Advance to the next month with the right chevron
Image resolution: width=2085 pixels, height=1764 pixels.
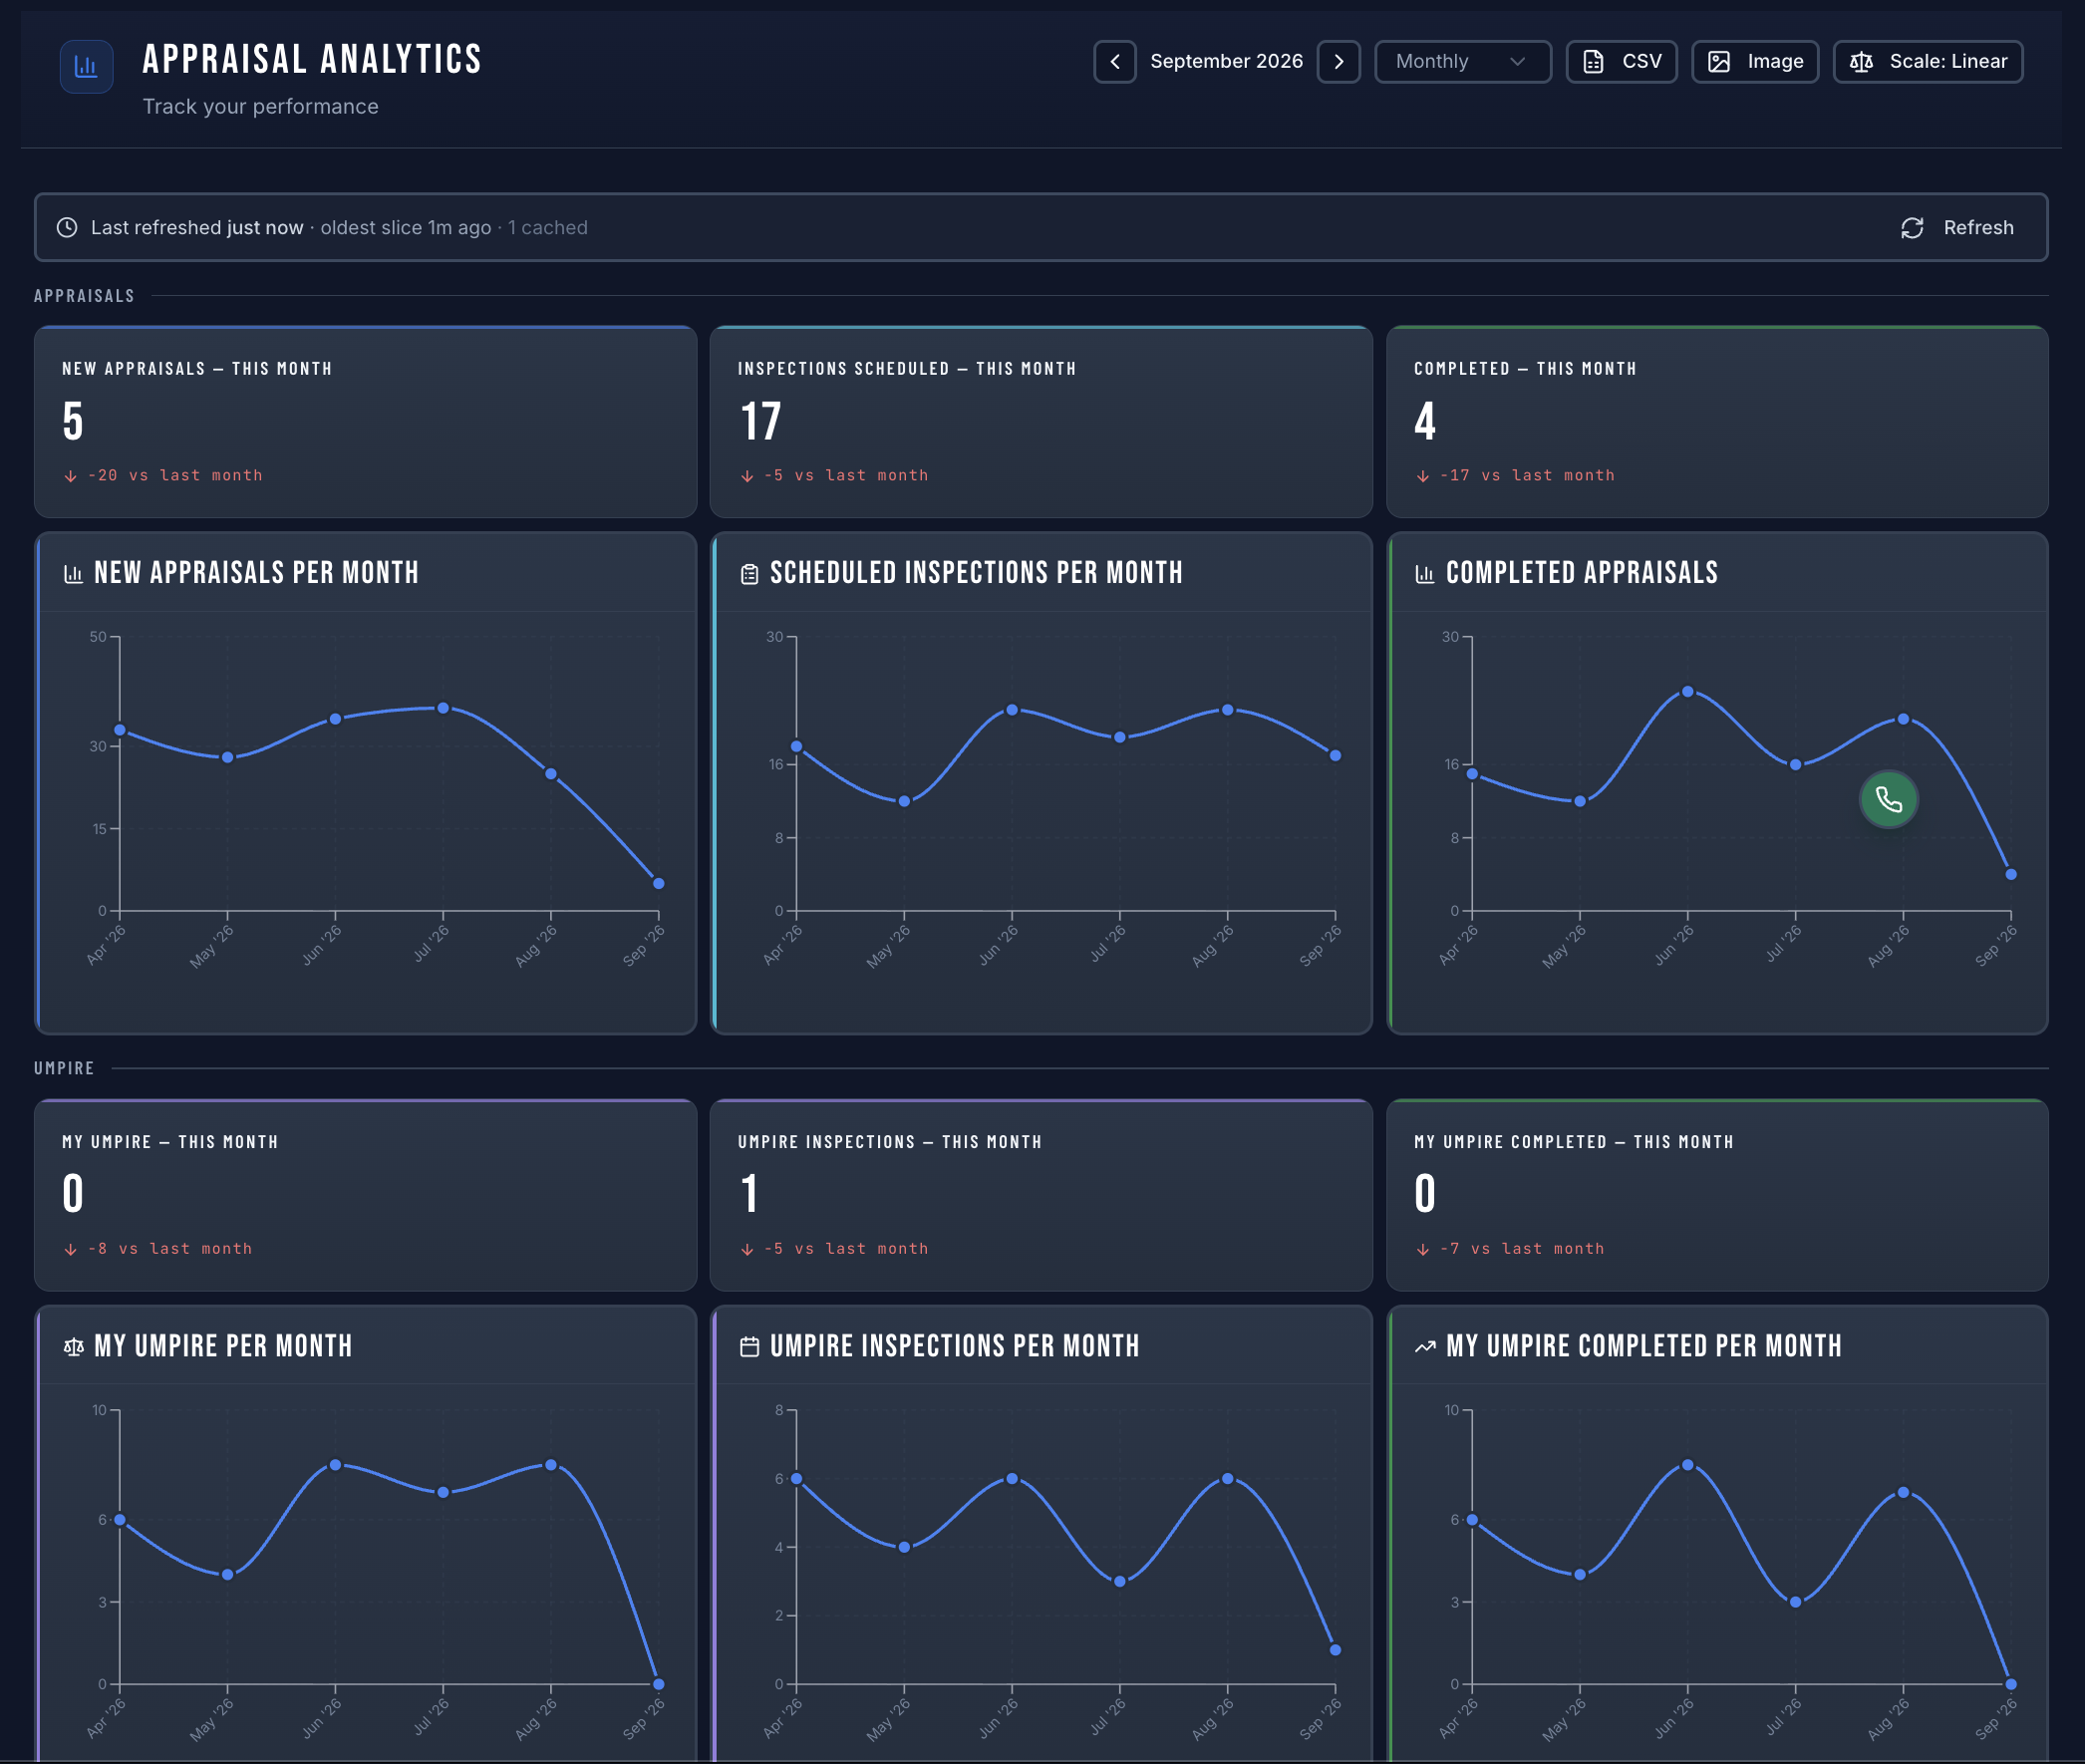1338,62
